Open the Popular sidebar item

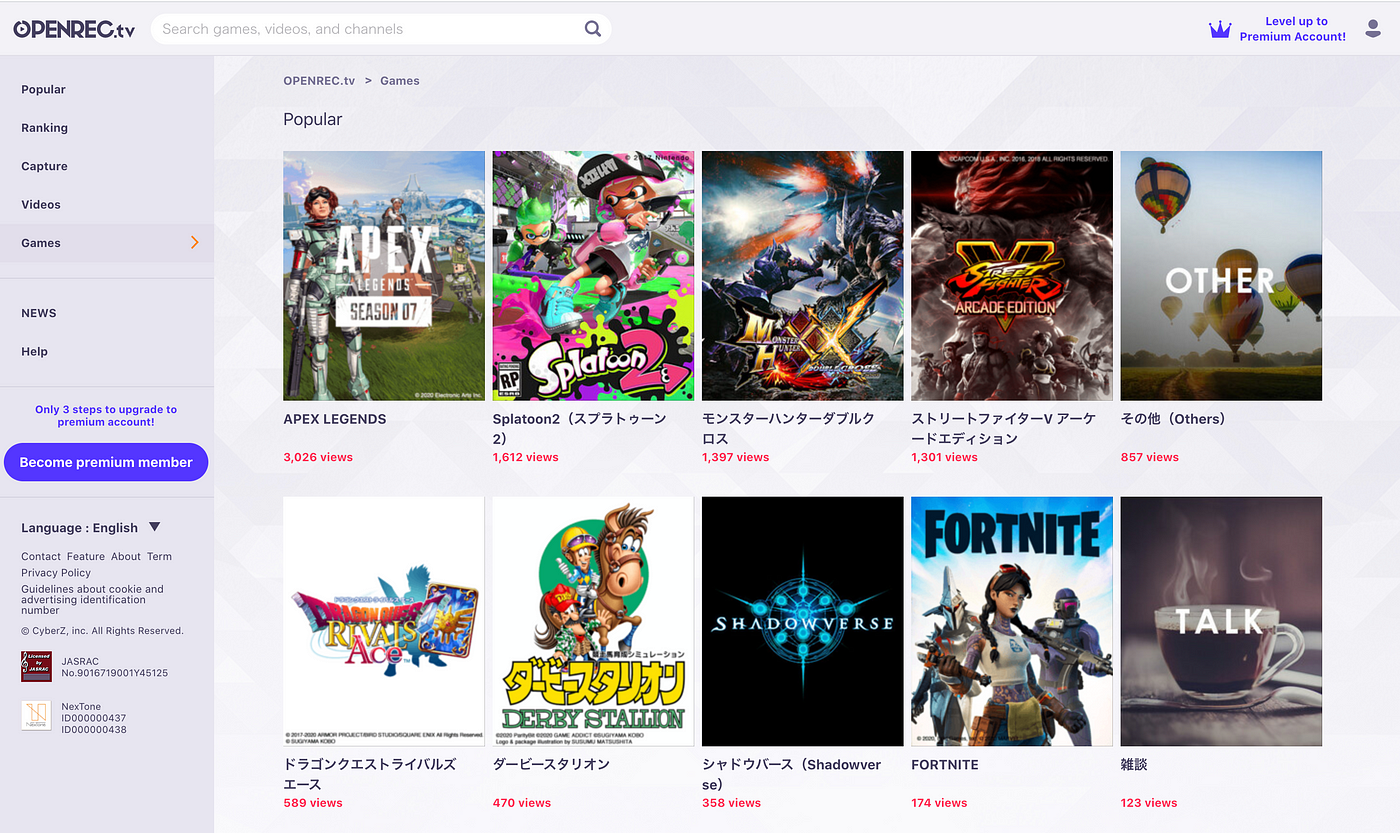click(x=43, y=89)
